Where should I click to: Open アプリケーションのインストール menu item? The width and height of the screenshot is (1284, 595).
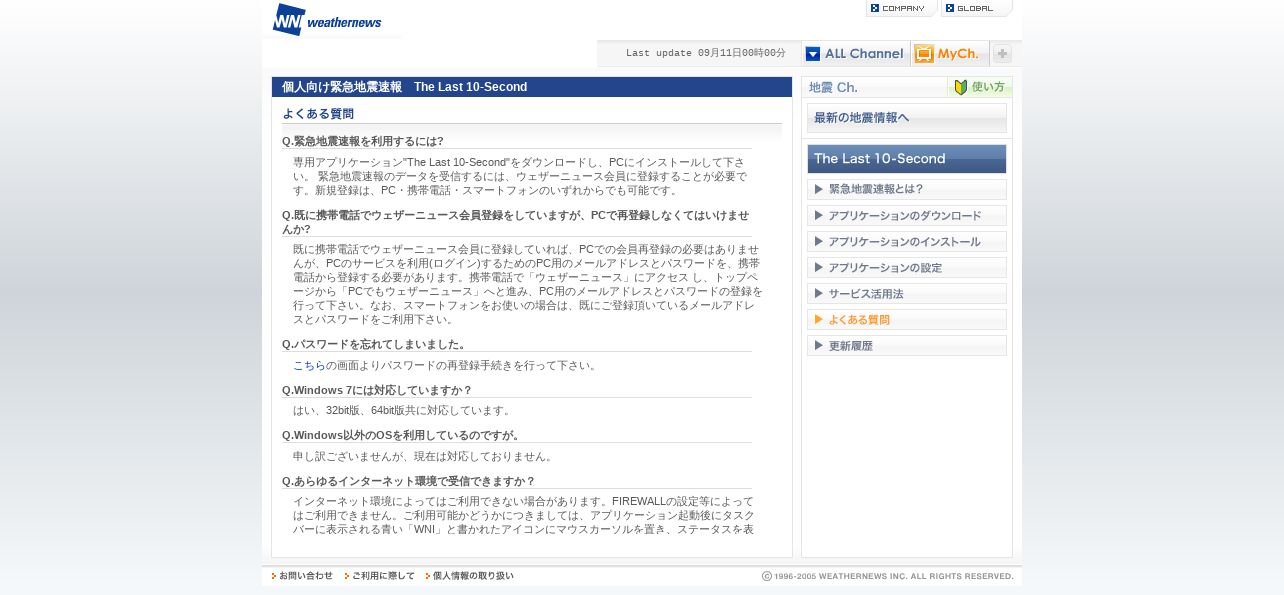pyautogui.click(x=907, y=241)
